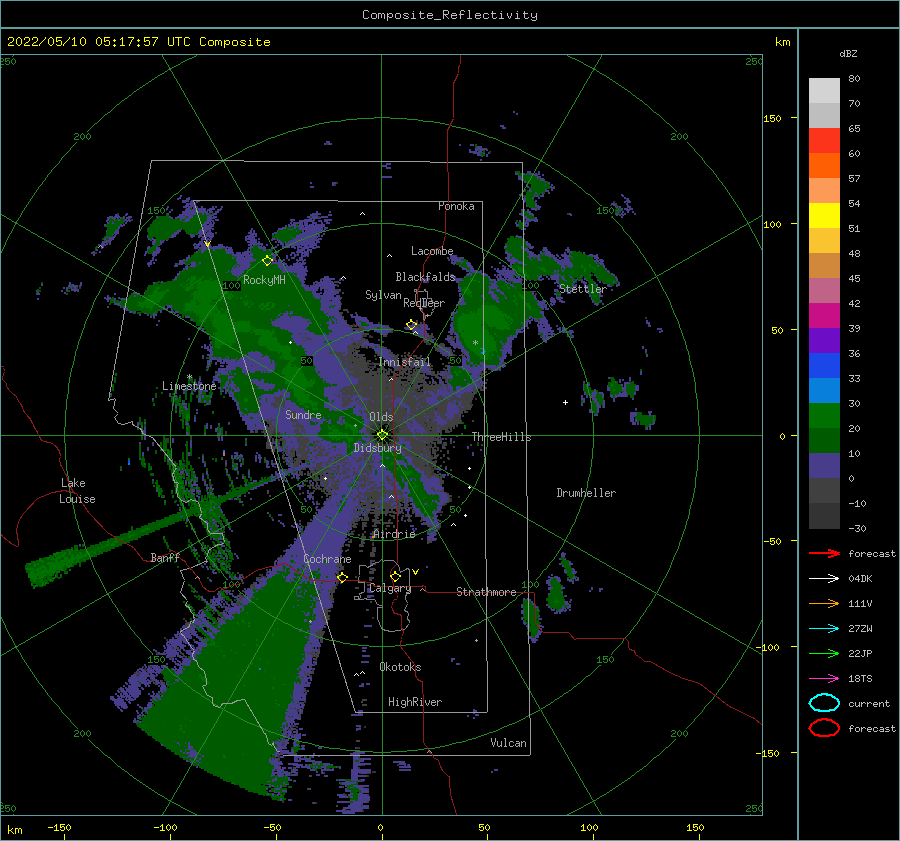
Task: Click the purple 36-39 dBZ swatch
Action: 824,341
